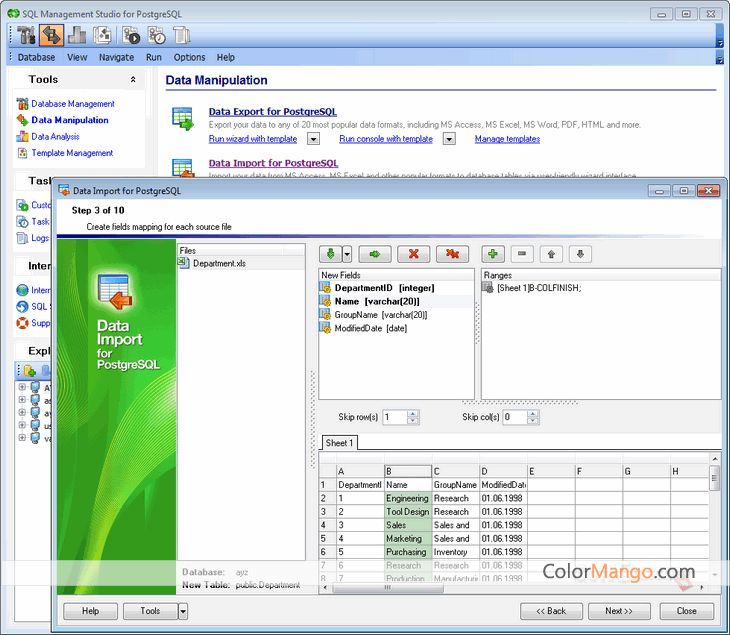Click the Data Analysis sidebar icon
Viewport: 730px width, 635px height.
coord(22,136)
